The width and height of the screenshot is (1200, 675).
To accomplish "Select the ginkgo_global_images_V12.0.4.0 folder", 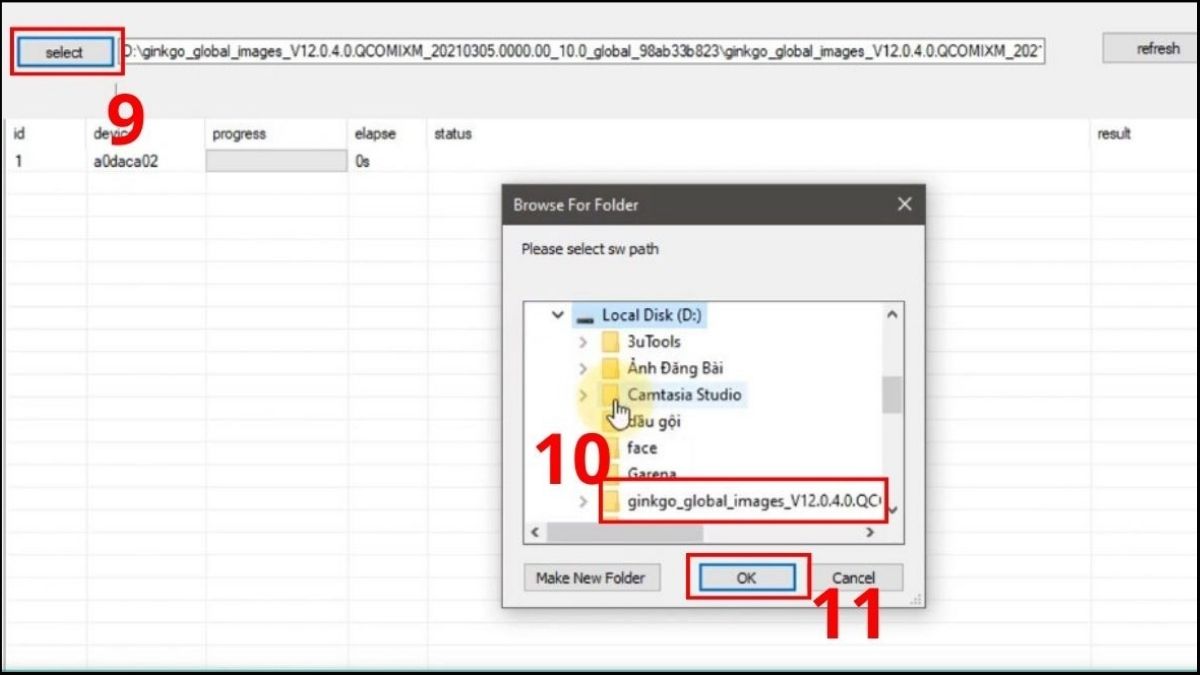I will [x=754, y=501].
